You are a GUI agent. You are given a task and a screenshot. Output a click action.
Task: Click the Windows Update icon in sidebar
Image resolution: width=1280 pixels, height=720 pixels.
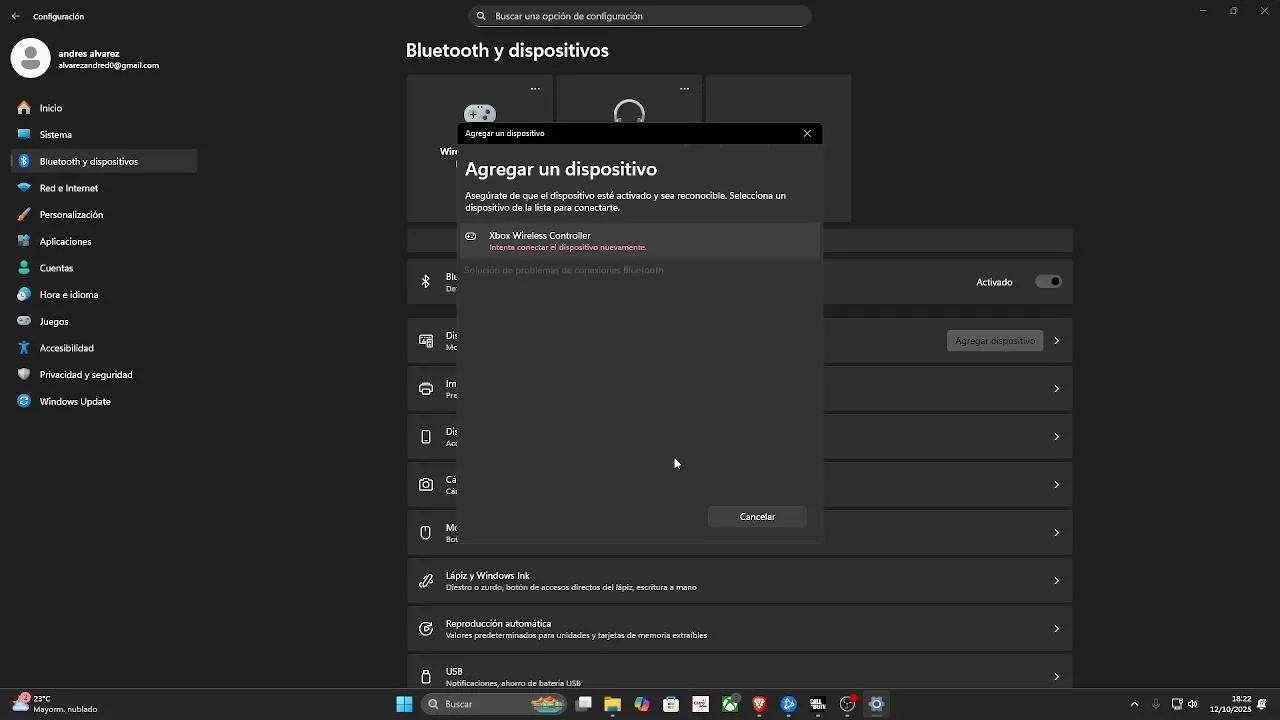24,401
